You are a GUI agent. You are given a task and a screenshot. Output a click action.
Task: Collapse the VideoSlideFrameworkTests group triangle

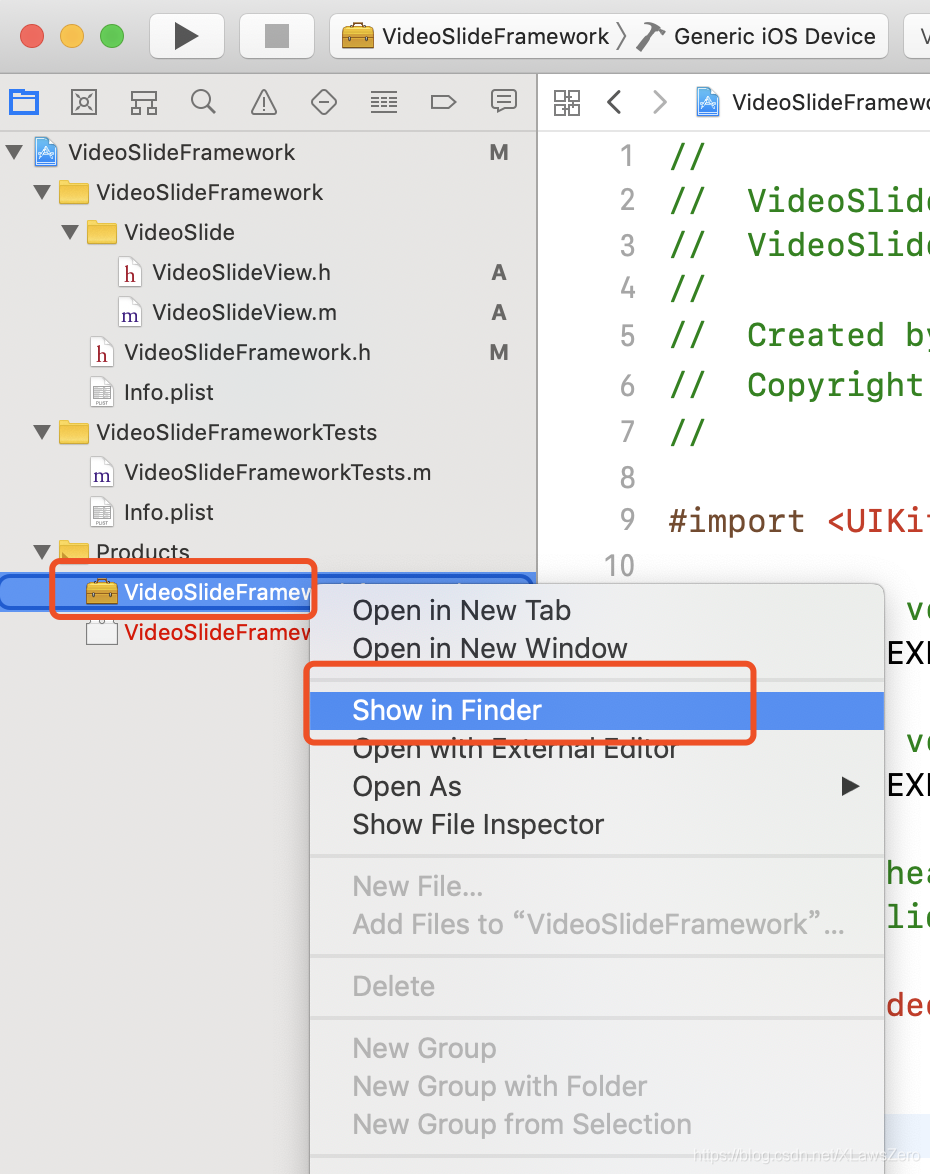click(x=42, y=433)
